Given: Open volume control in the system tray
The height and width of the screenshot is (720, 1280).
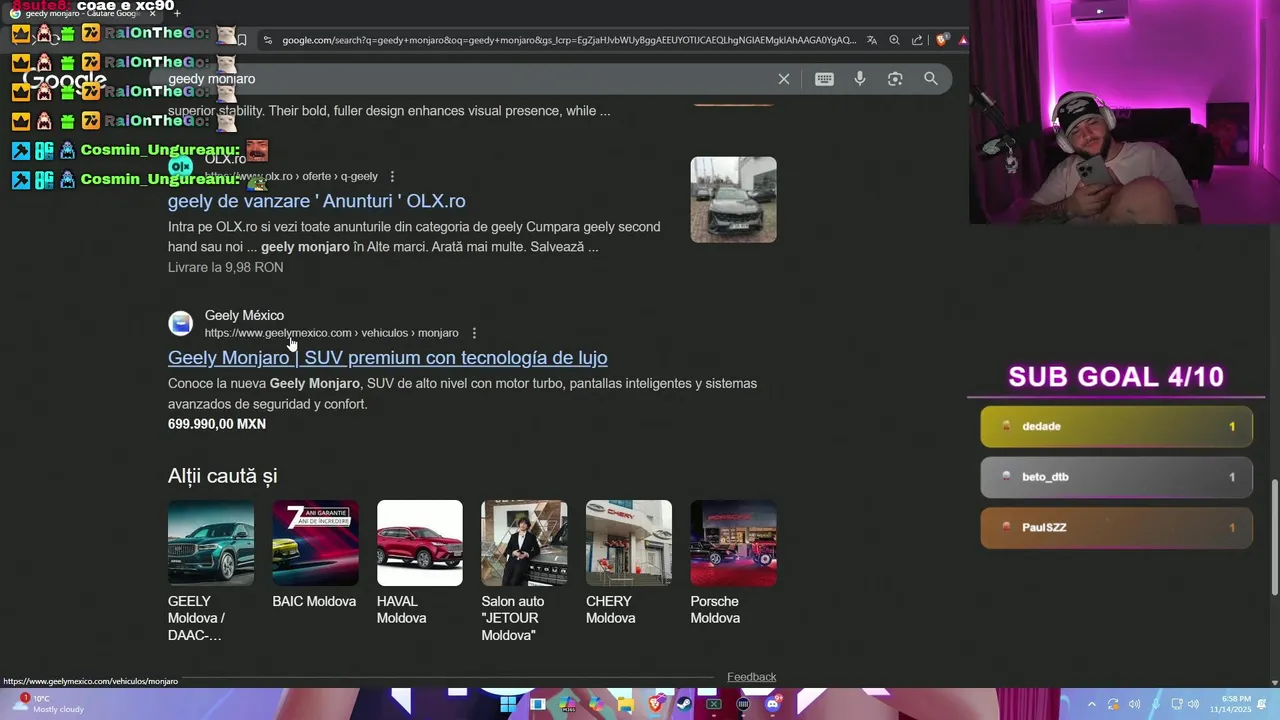Looking at the screenshot, I should click(1193, 704).
